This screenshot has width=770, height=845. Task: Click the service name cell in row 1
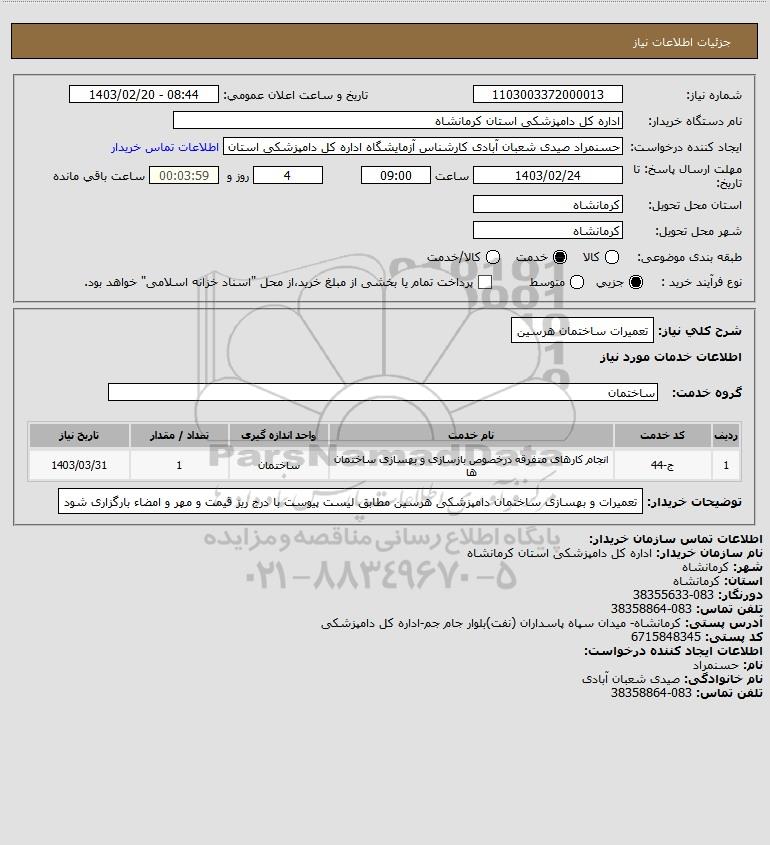(x=471, y=465)
